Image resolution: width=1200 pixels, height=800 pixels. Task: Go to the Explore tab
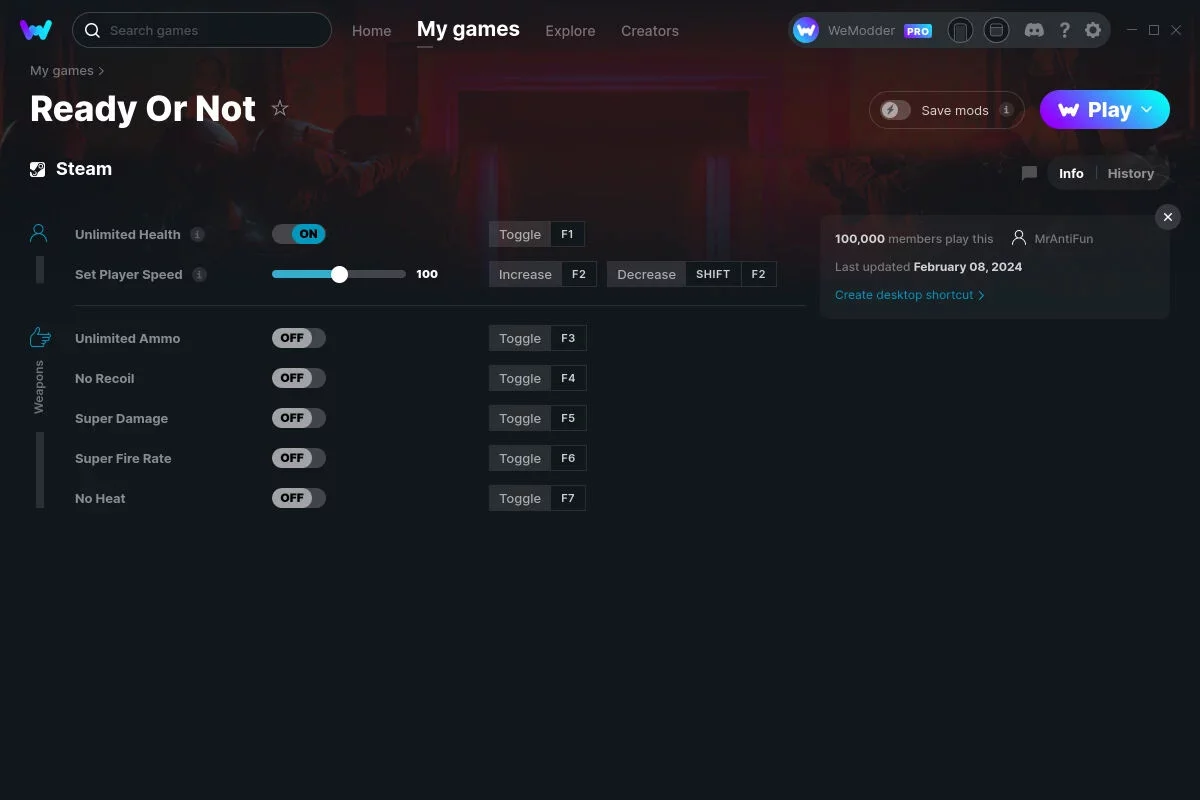coord(570,31)
